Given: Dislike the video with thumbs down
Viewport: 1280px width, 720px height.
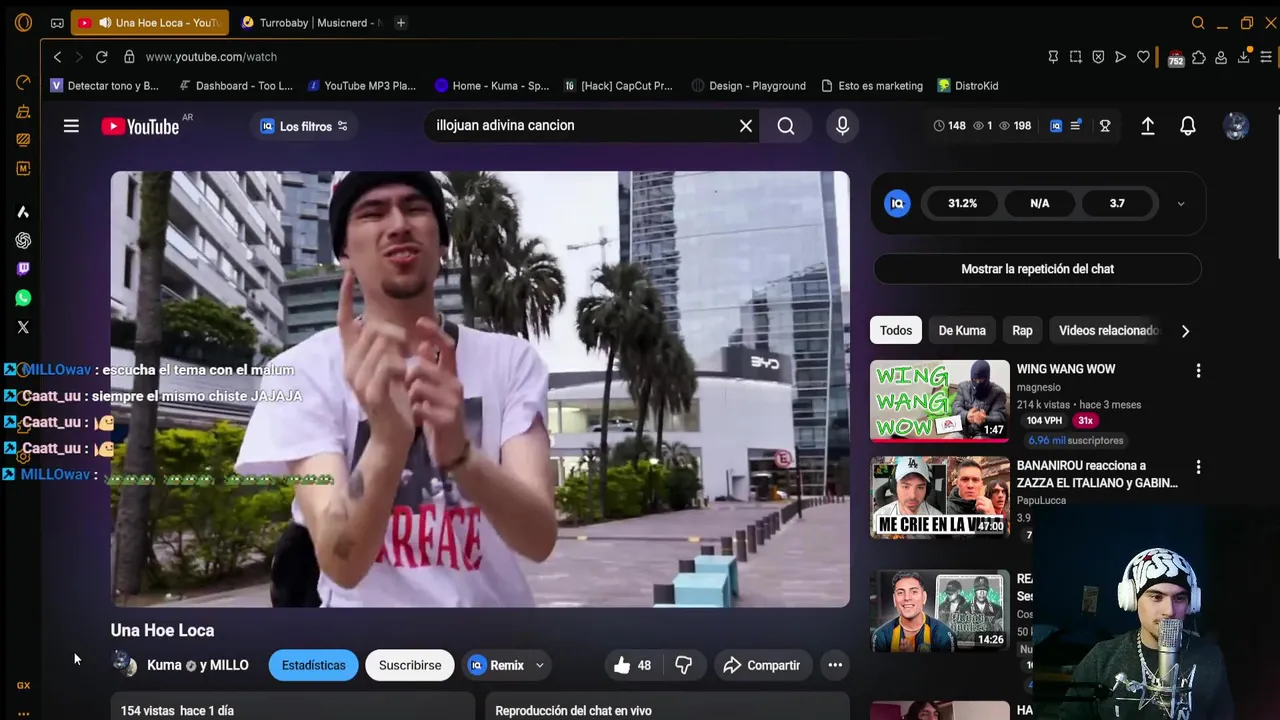Looking at the screenshot, I should click(684, 665).
